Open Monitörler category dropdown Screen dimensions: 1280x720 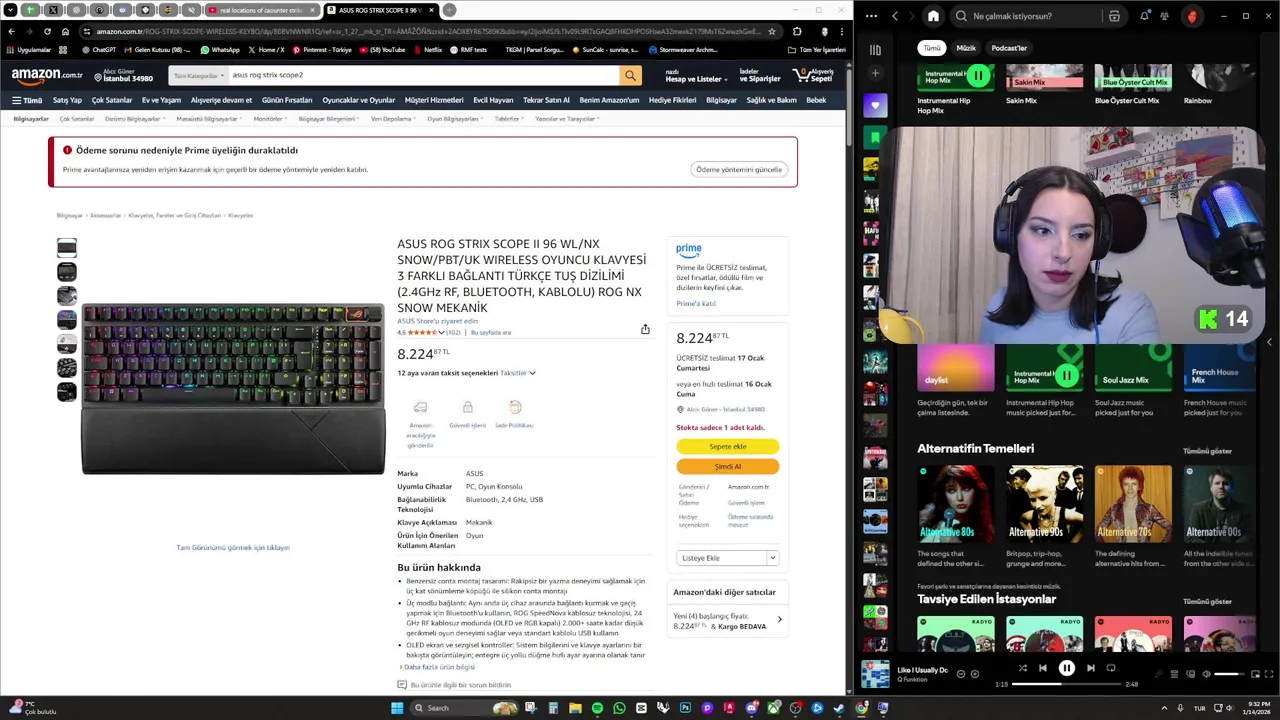pos(270,119)
